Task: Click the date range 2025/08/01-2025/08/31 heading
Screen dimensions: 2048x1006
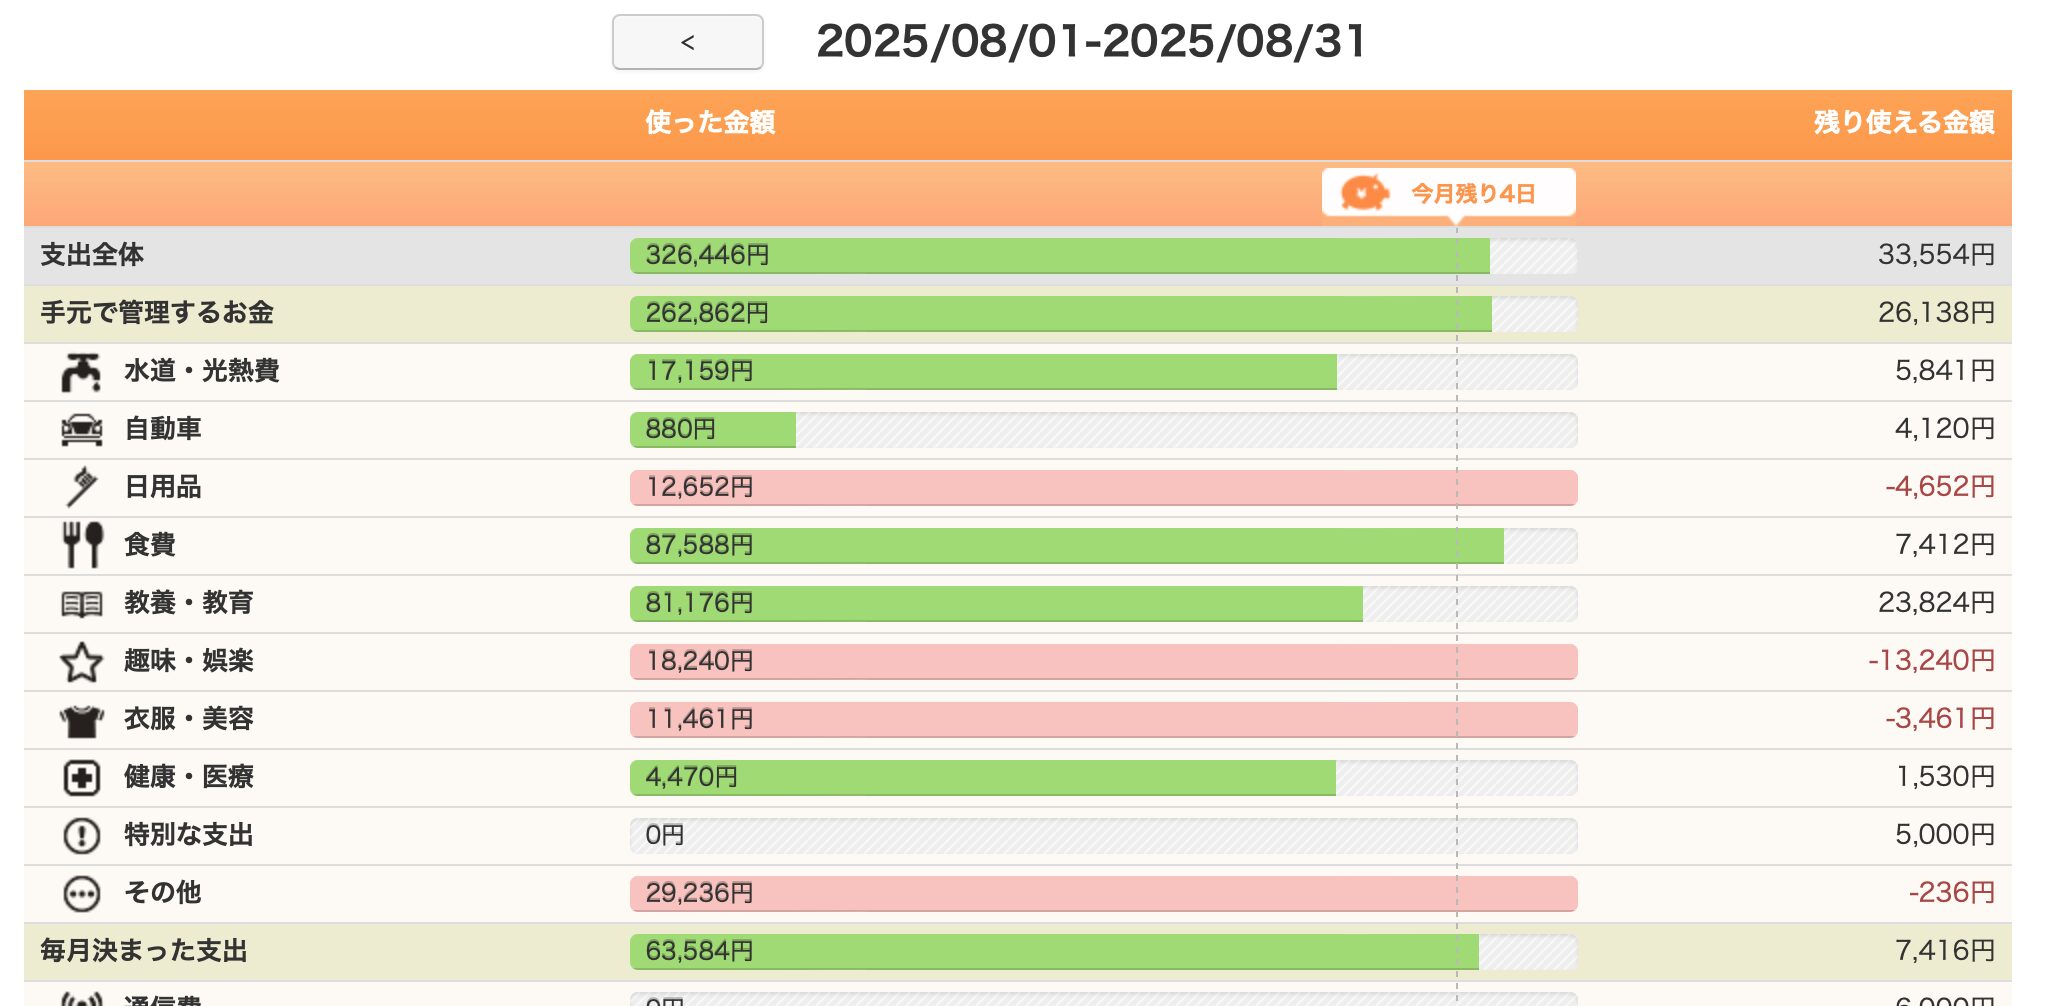Action: click(x=1091, y=42)
